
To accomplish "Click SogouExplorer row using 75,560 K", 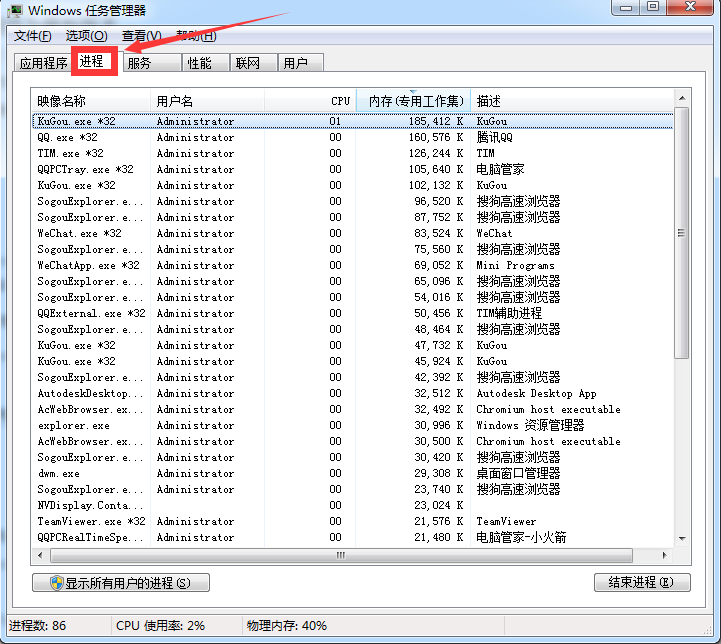I will pos(353,250).
